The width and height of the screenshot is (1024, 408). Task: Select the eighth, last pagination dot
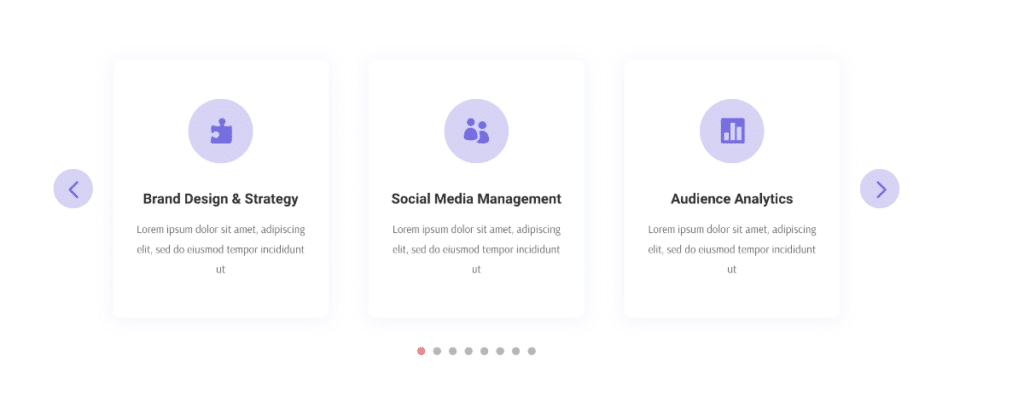(532, 351)
